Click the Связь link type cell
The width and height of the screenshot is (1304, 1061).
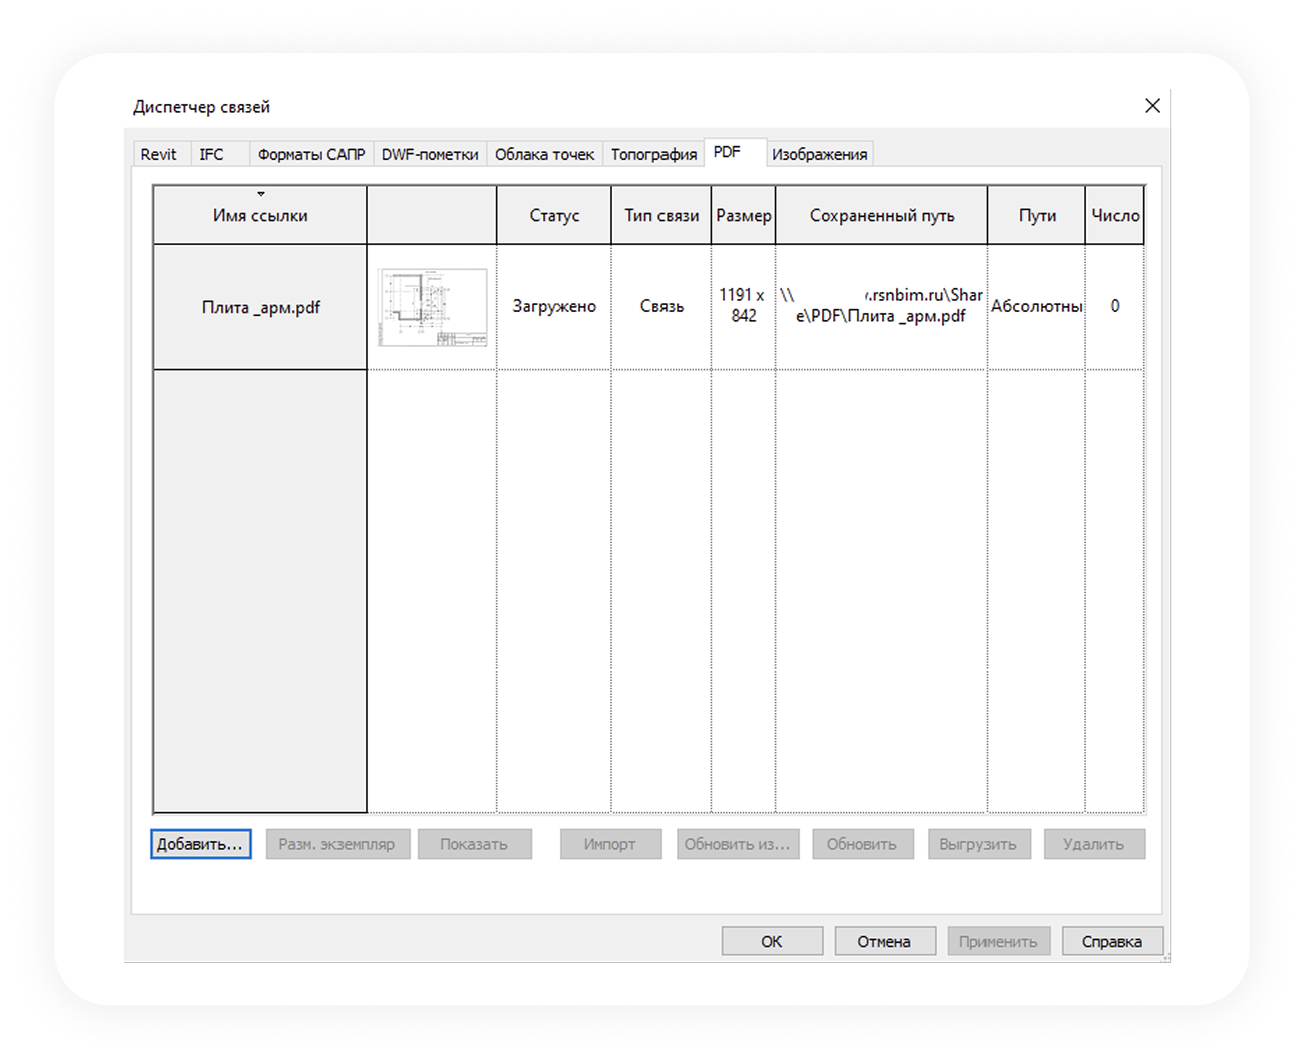point(661,307)
